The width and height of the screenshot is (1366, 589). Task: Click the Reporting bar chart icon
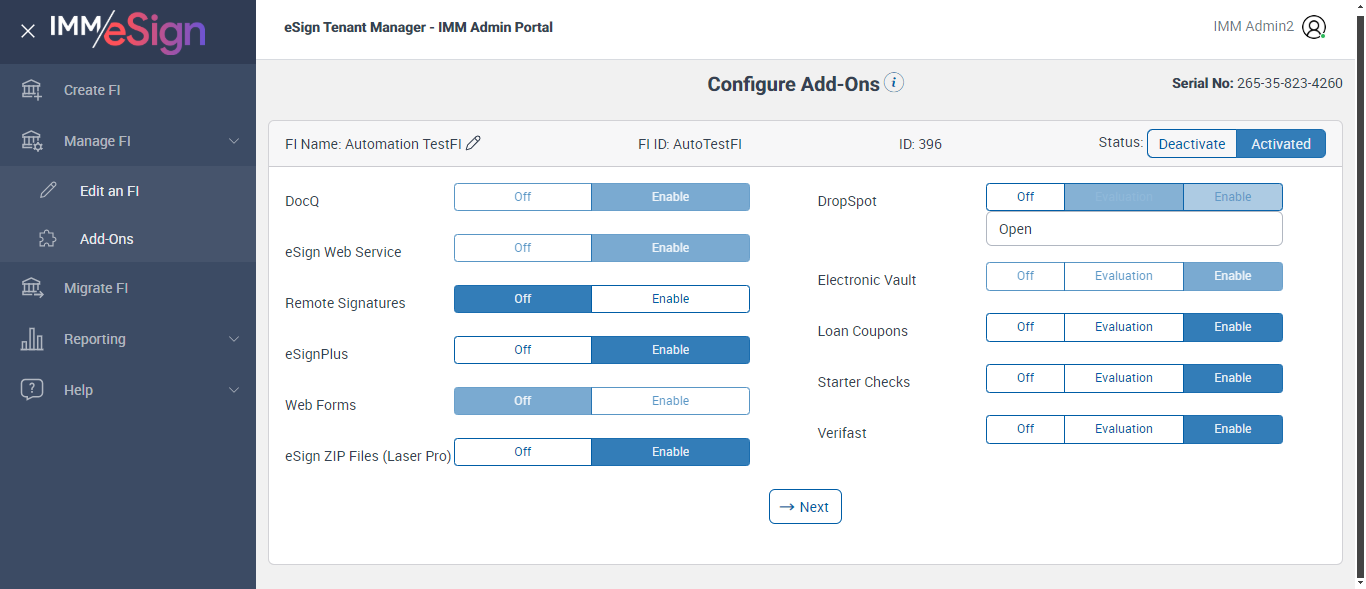click(32, 339)
